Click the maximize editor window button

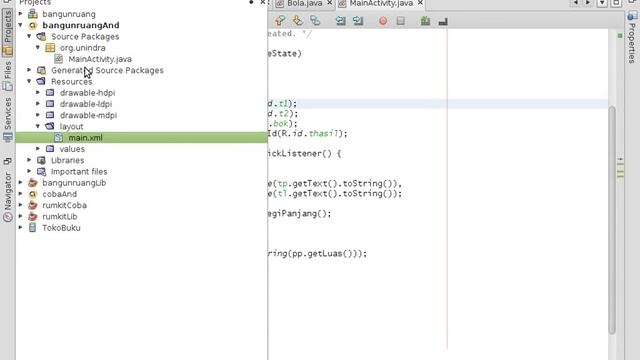click(616, 3)
